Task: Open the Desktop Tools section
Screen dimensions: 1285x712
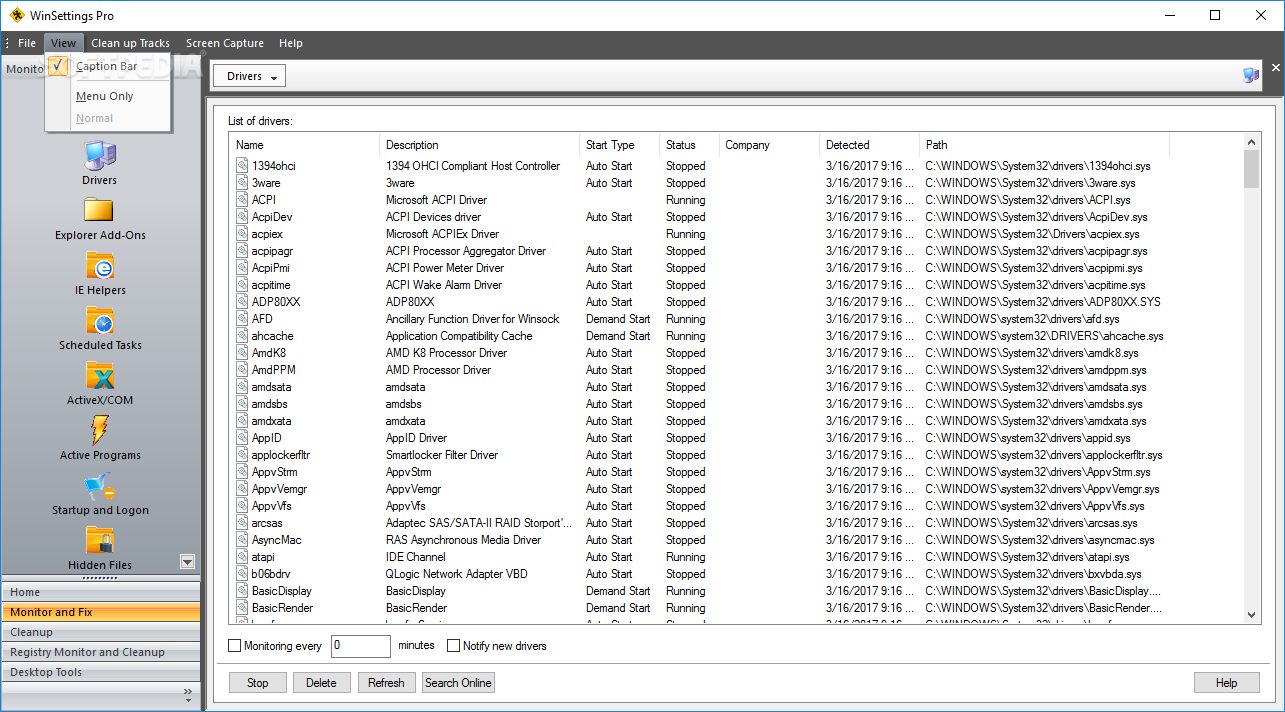Action: (100, 672)
